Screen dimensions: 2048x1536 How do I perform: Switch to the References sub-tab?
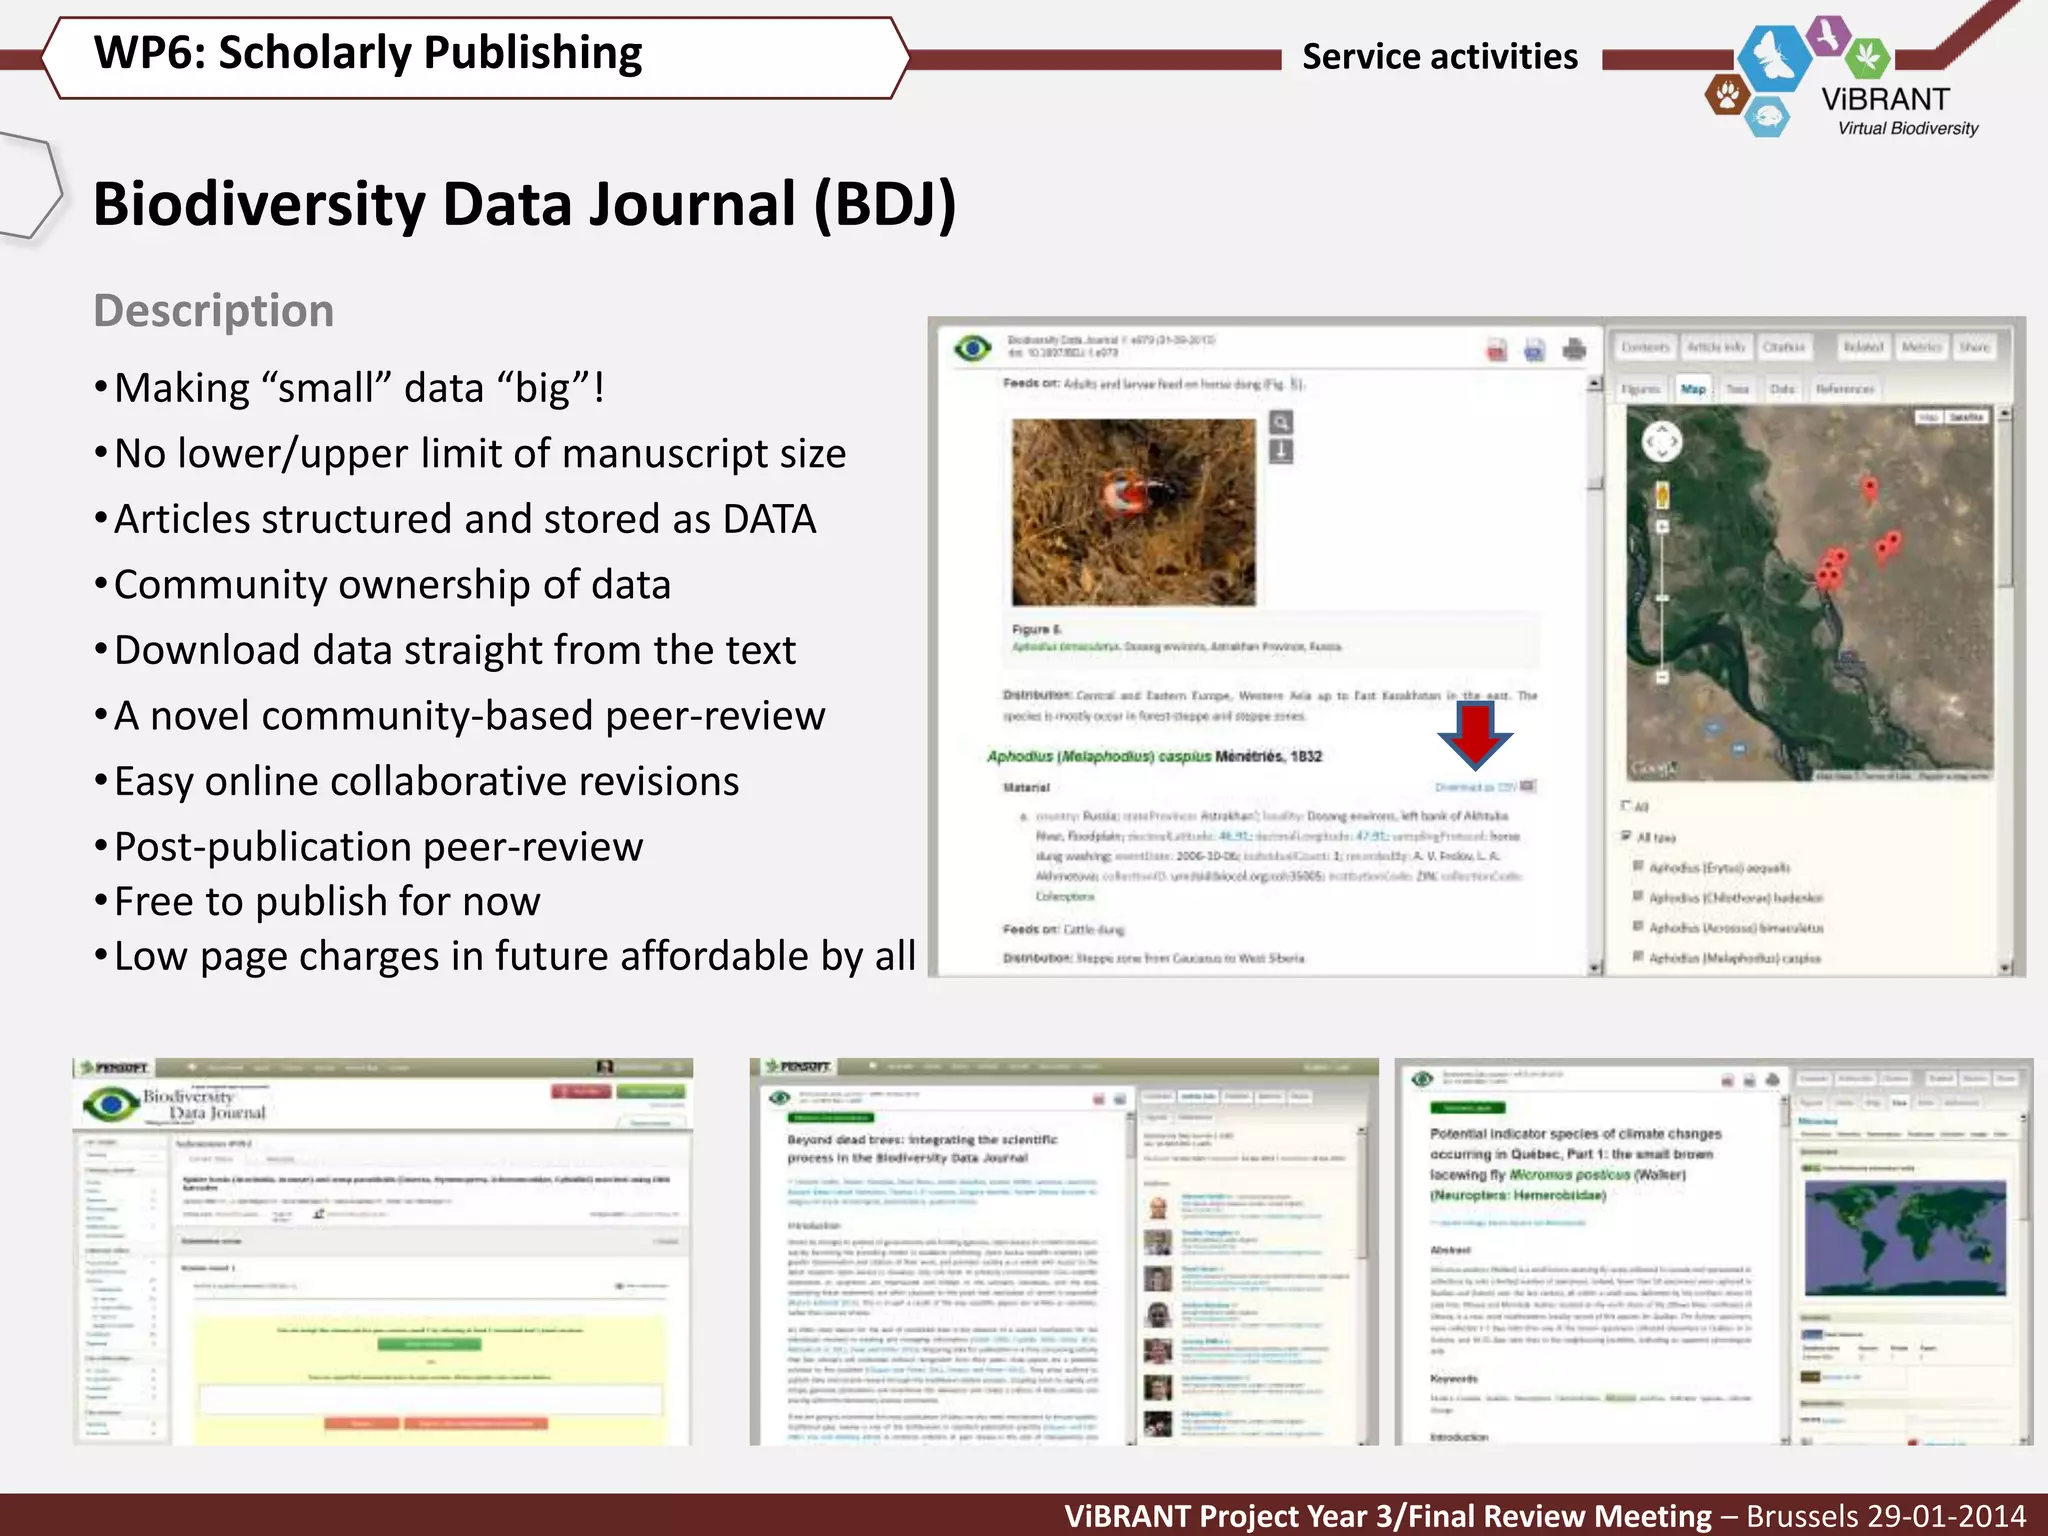[1845, 389]
